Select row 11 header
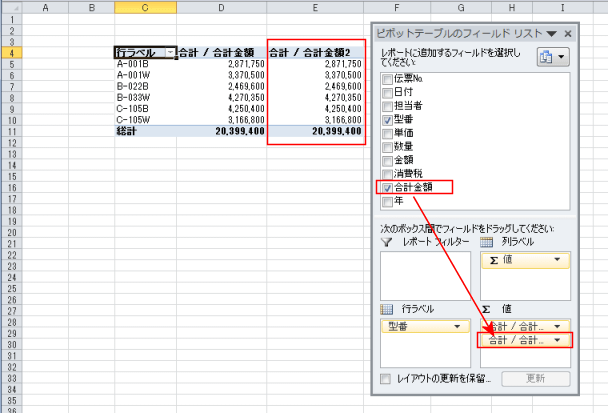 coord(12,131)
